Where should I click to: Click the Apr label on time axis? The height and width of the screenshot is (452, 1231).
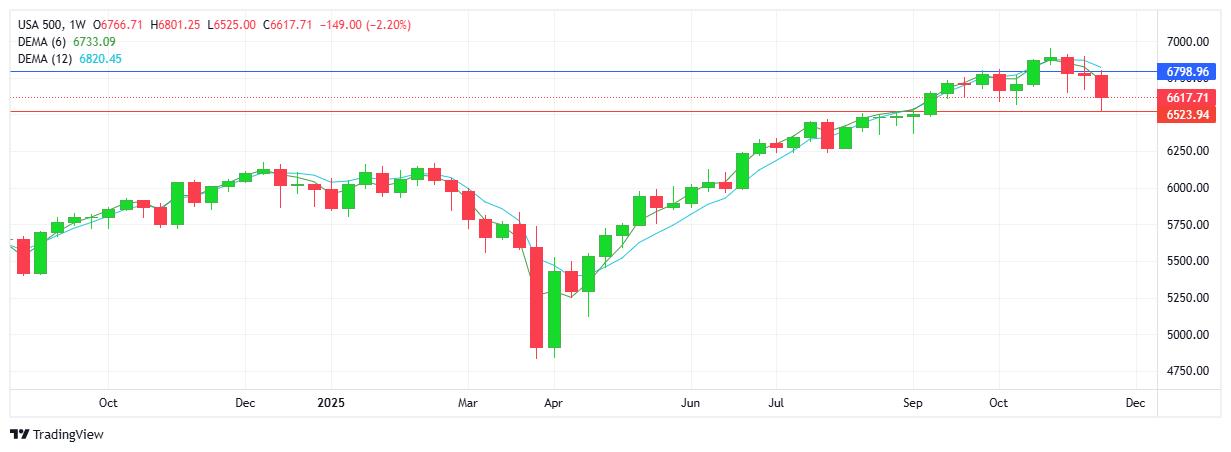(553, 402)
